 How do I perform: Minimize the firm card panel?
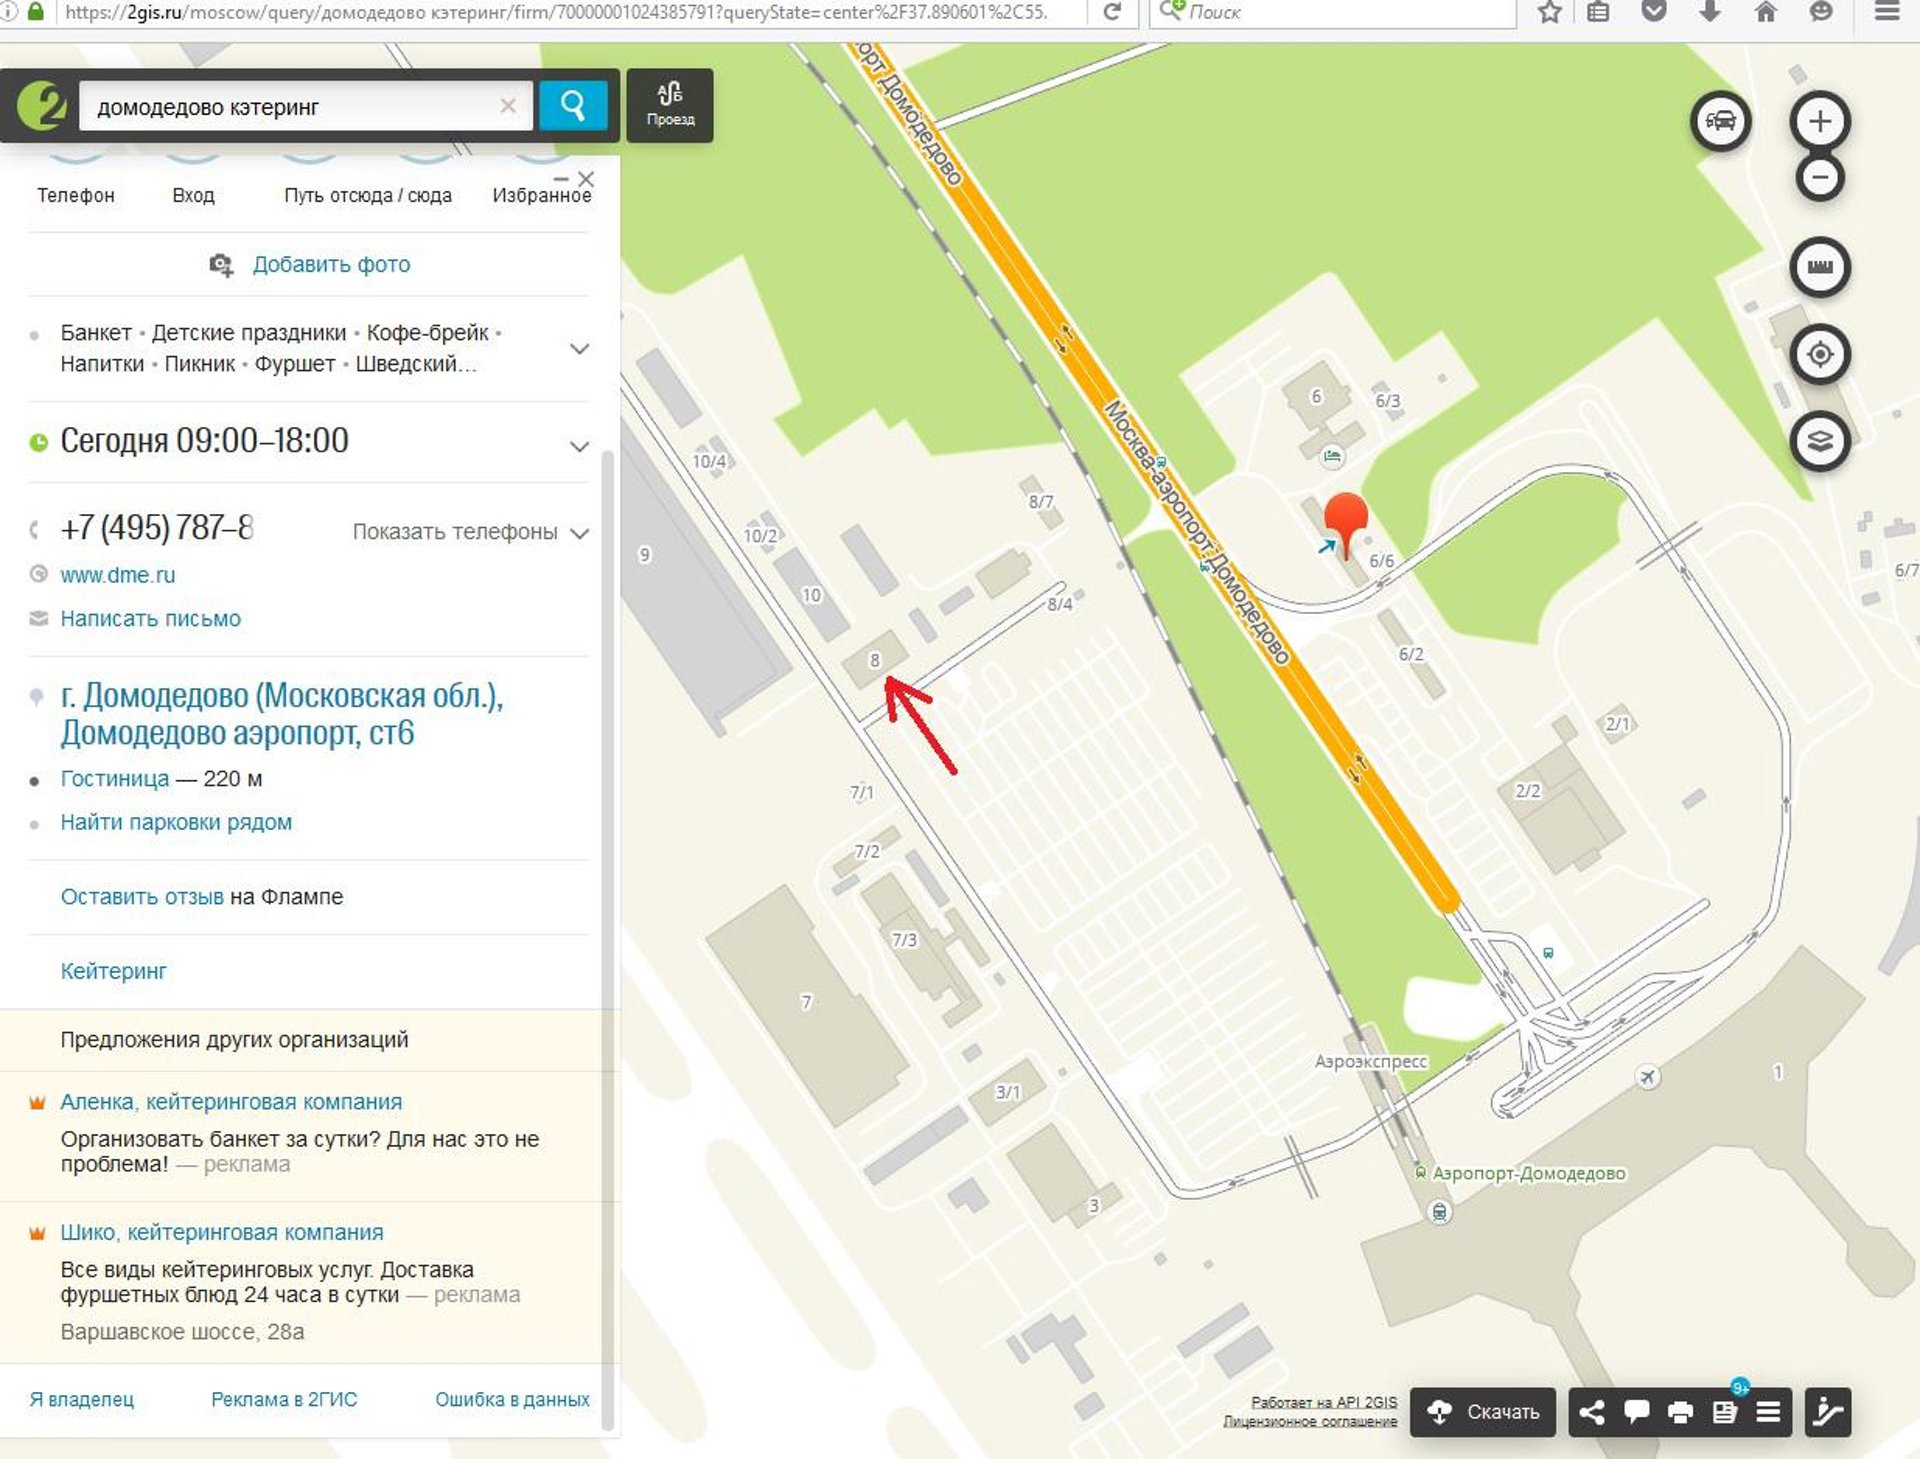561,179
